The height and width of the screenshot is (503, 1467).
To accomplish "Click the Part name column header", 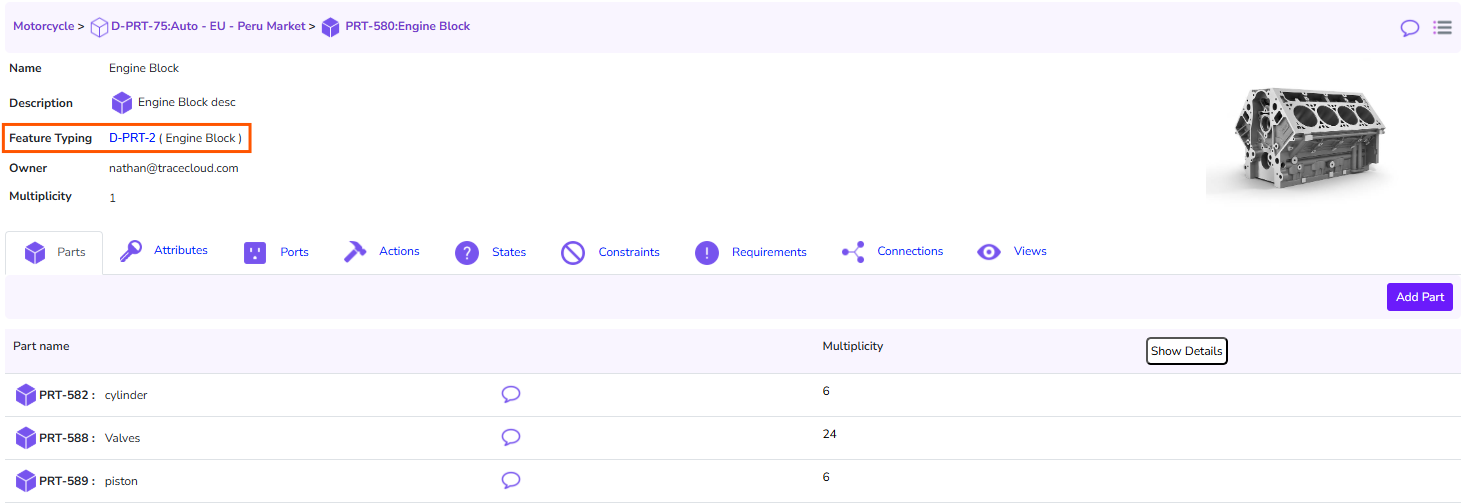I will [41, 346].
